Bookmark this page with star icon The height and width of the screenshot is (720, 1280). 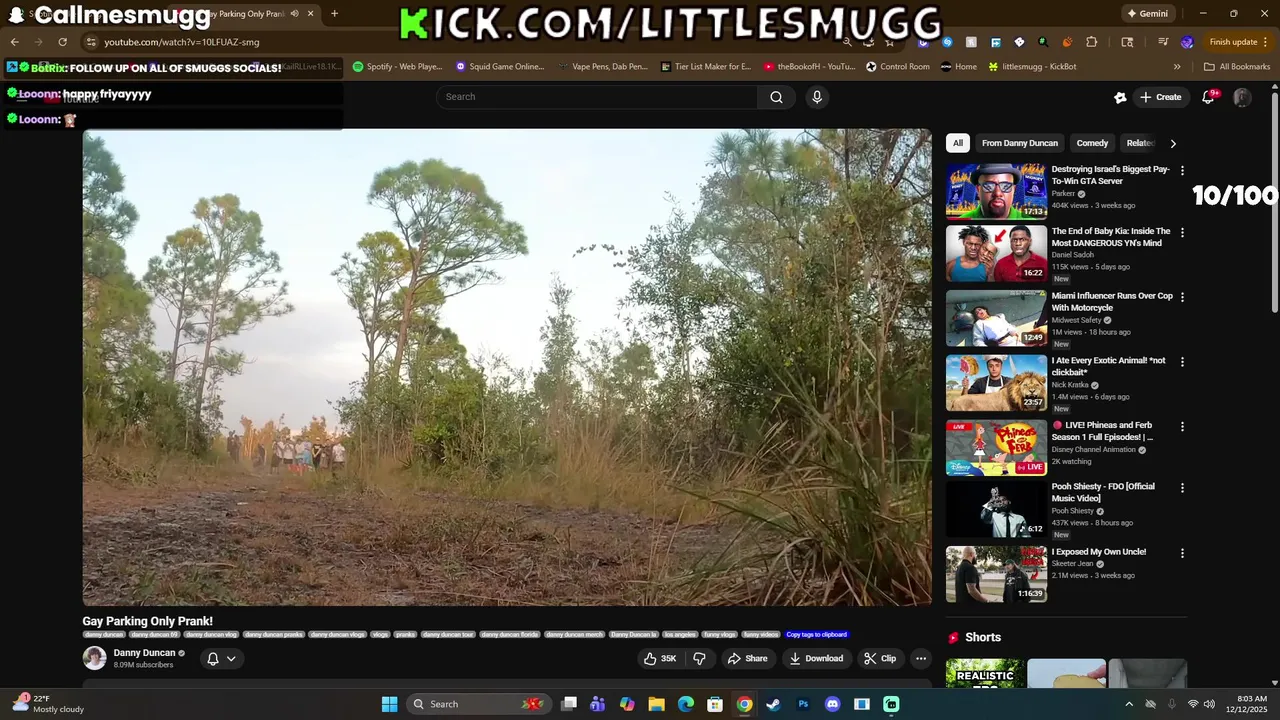[x=890, y=42]
